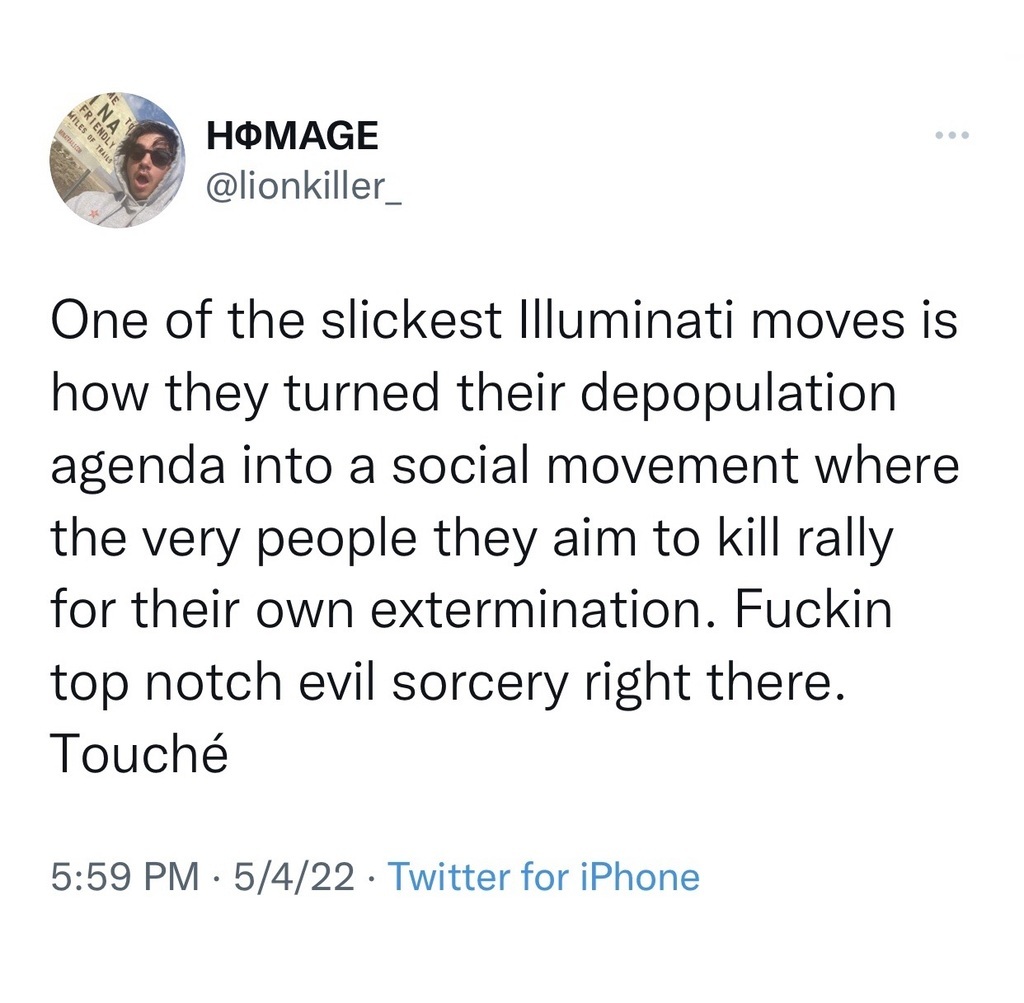Click the 5:59 PM timestamp
The image size is (1024, 1003).
(124, 877)
